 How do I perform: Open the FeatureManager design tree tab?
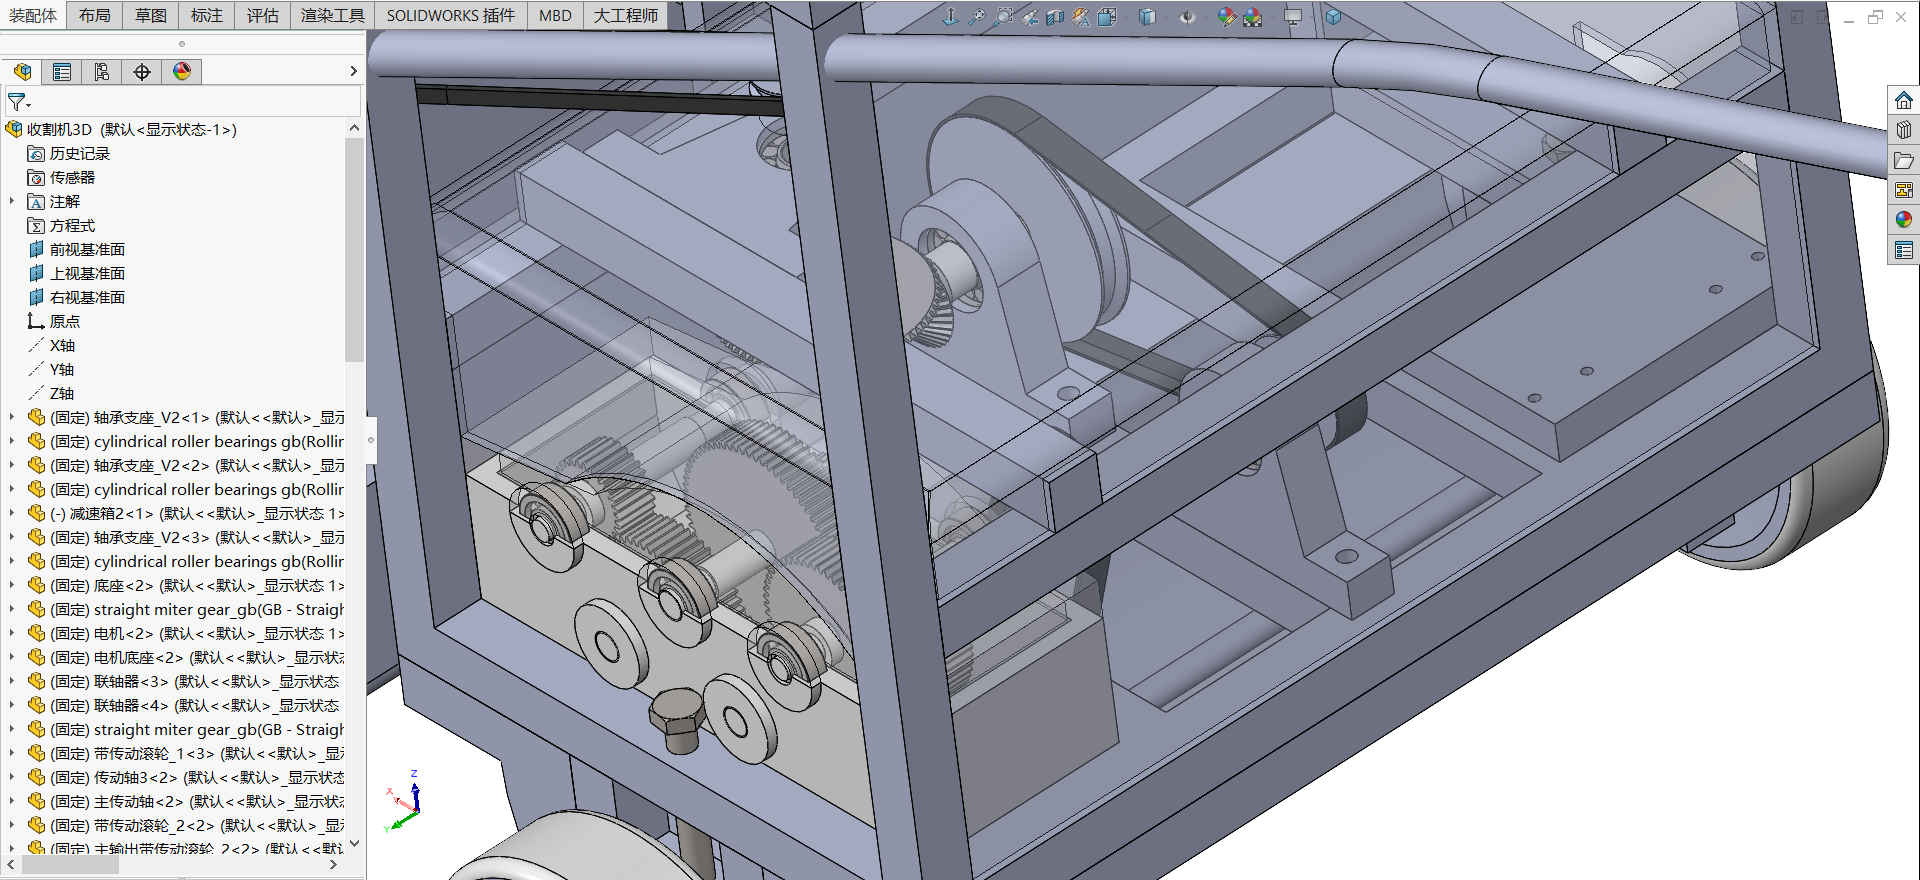point(22,72)
